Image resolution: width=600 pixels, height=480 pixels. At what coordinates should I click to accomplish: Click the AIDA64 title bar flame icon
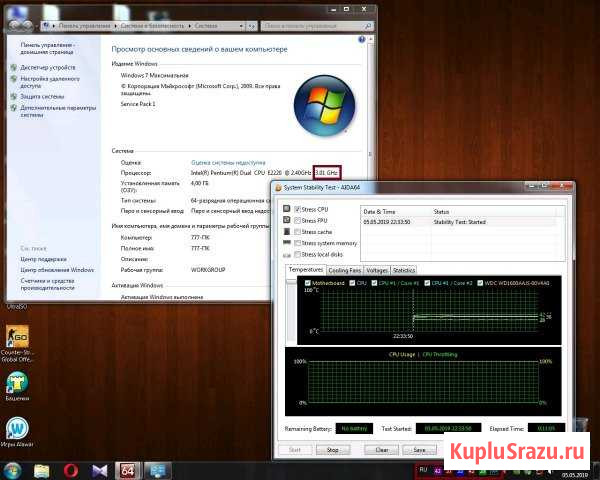(279, 188)
